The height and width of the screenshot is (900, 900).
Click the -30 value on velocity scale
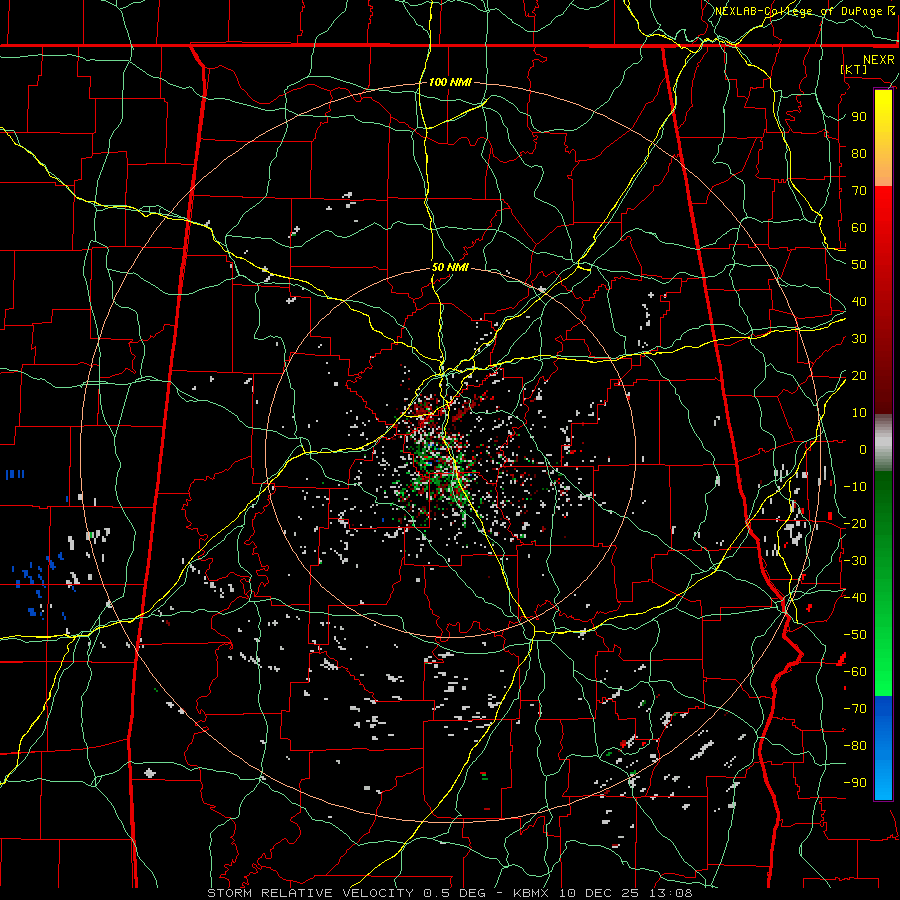coord(855,561)
